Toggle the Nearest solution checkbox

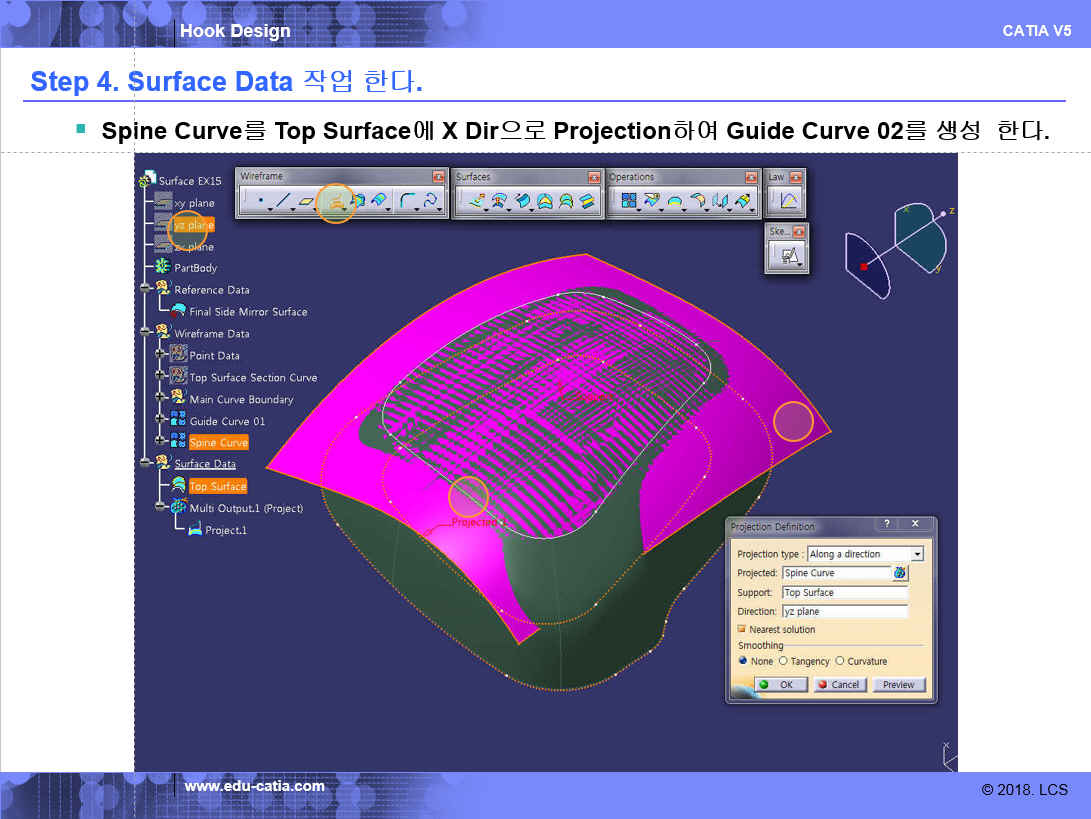[742, 629]
